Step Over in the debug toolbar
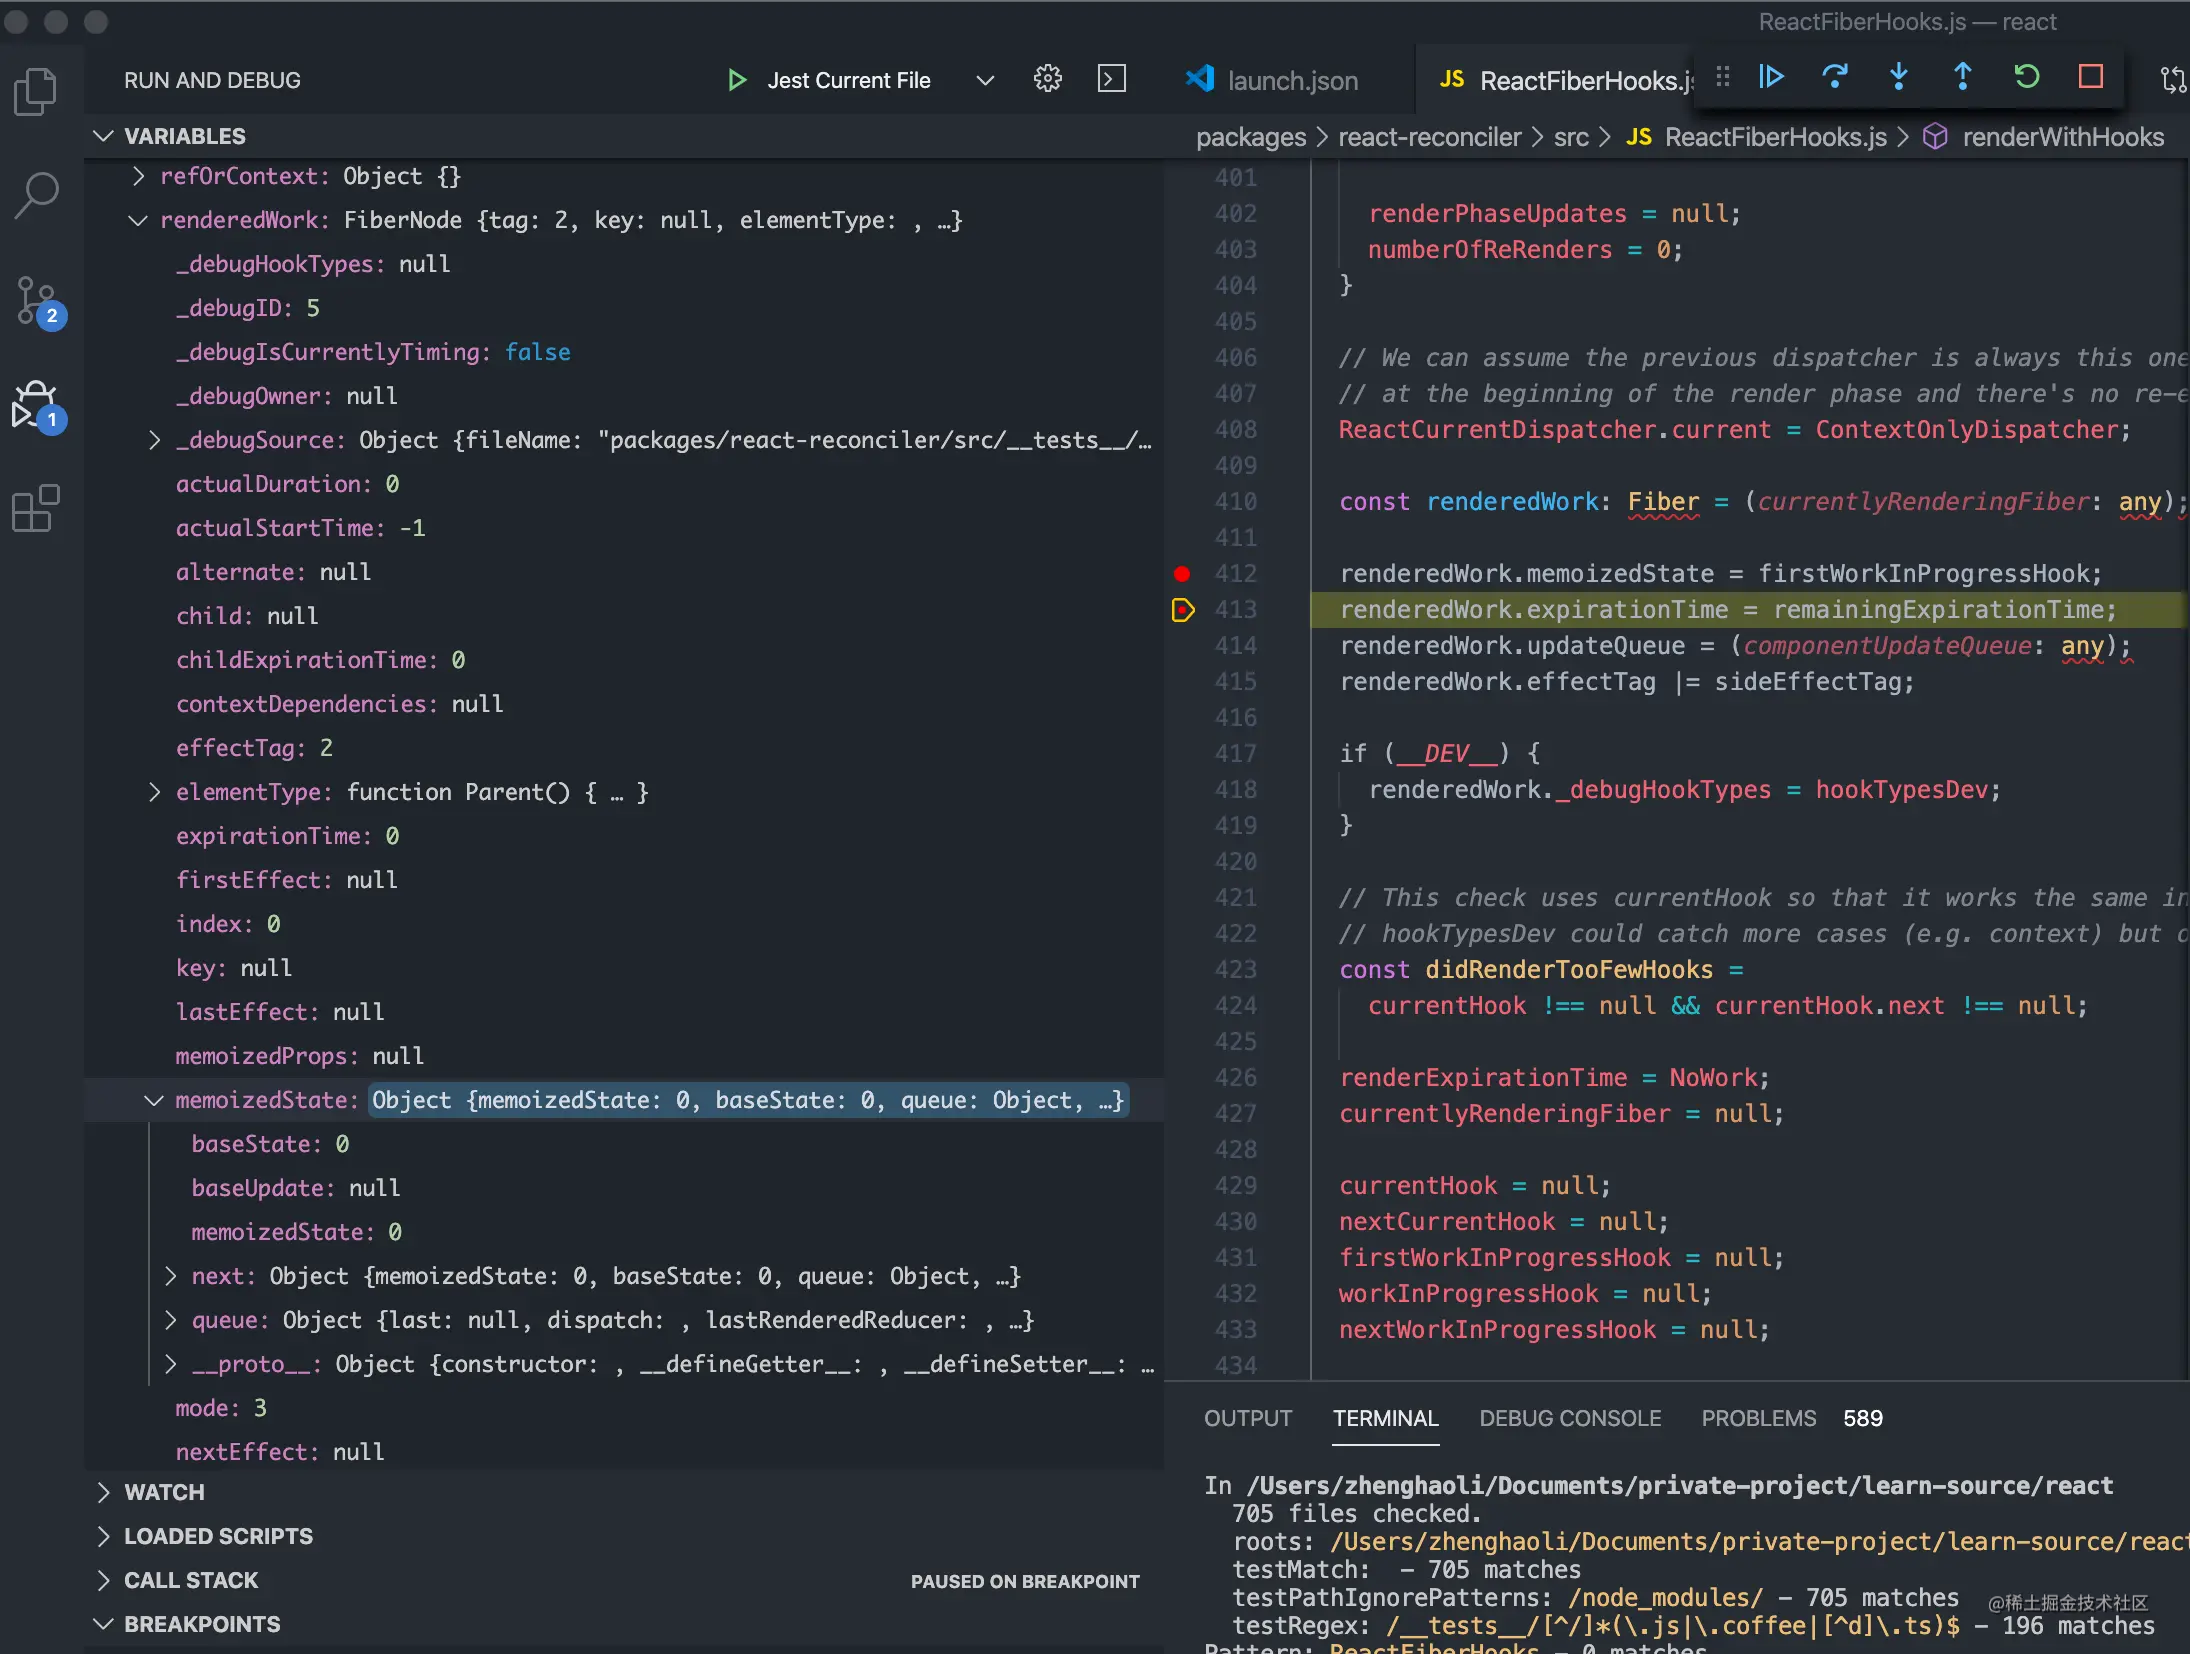The height and width of the screenshot is (1654, 2190). coord(1835,77)
